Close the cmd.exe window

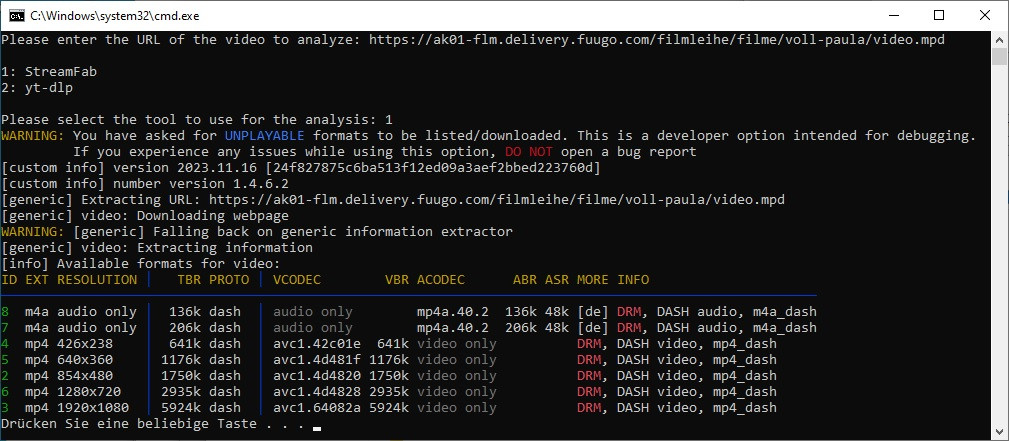click(985, 15)
